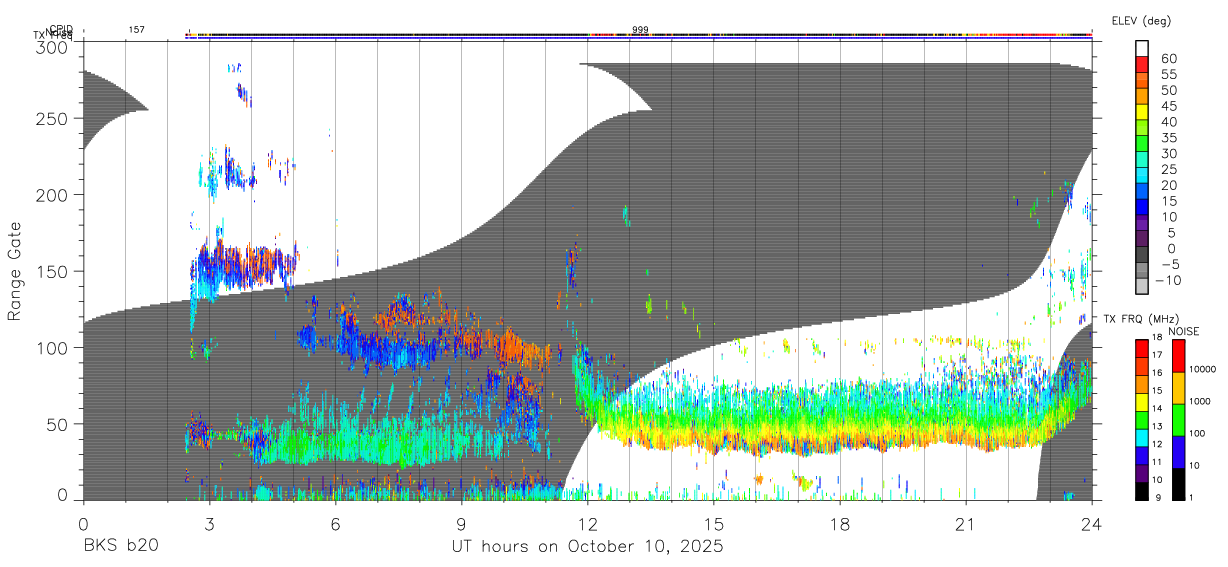Click the white top swatch of the ELEV colorbar
This screenshot has width=1228, height=567.
tap(1142, 49)
